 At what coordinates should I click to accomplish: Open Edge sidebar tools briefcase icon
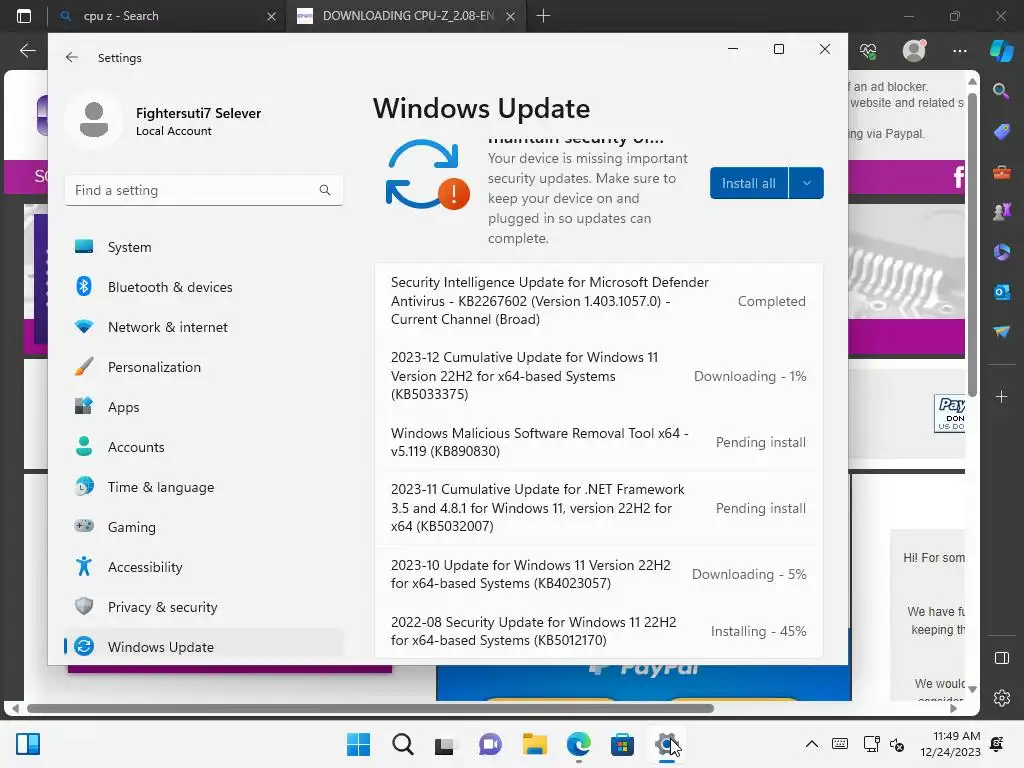1001,172
